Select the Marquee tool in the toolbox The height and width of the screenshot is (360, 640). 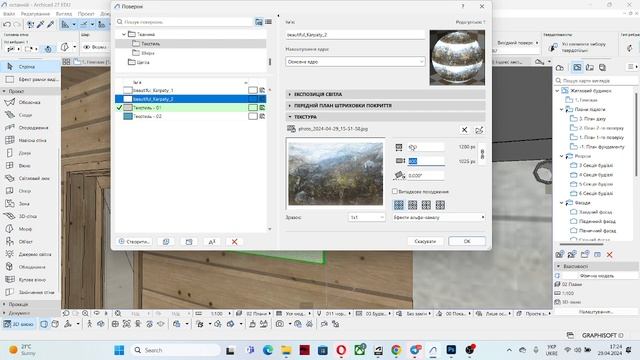[30, 79]
